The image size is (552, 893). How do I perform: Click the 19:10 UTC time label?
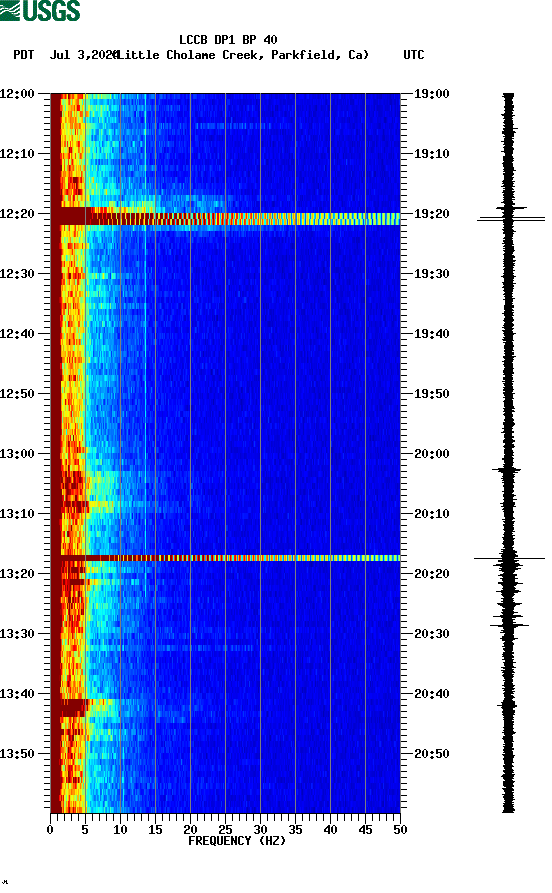432,154
